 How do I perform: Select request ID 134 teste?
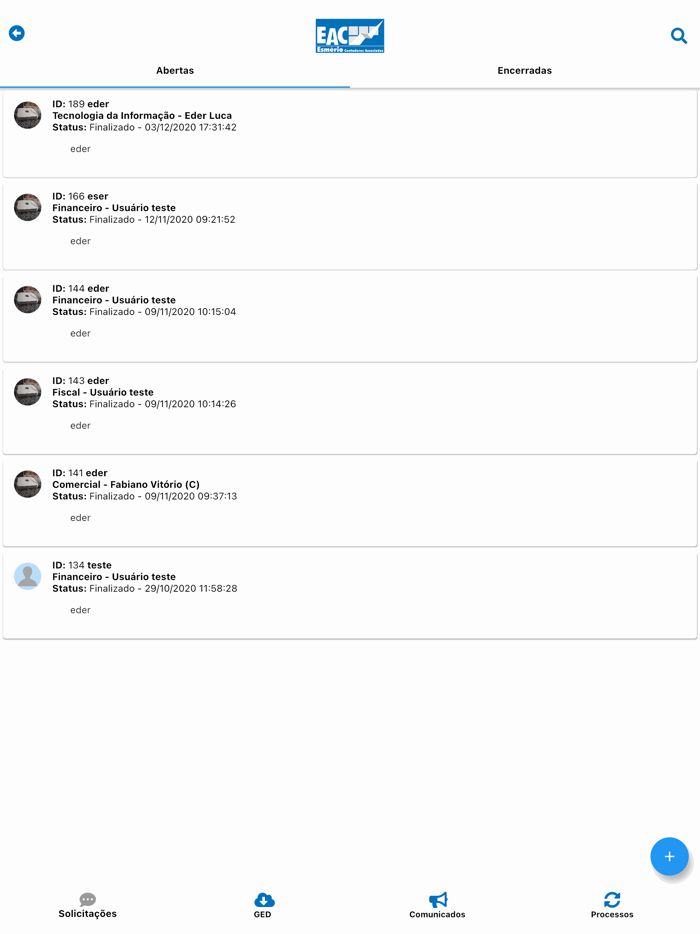click(350, 594)
